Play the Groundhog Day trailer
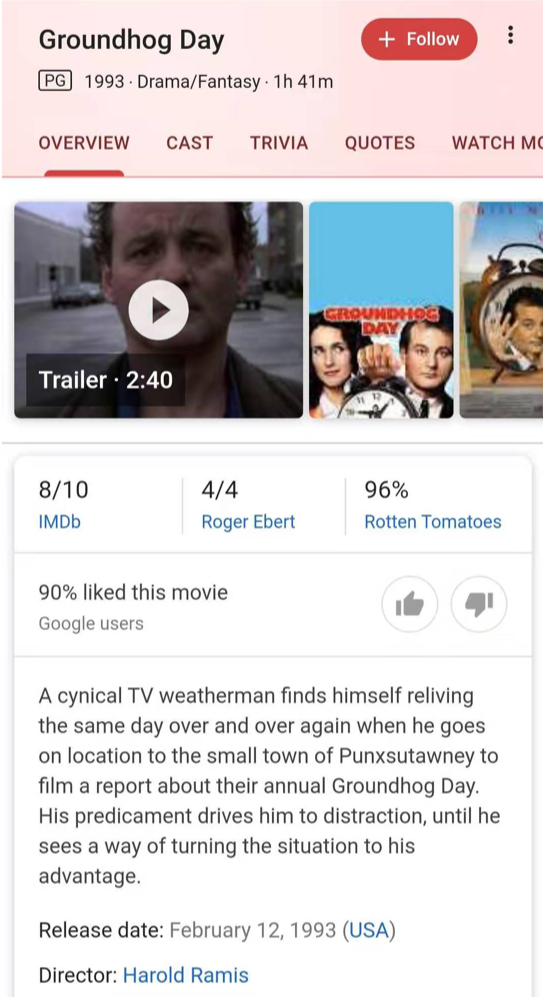The width and height of the screenshot is (543, 997). click(158, 310)
